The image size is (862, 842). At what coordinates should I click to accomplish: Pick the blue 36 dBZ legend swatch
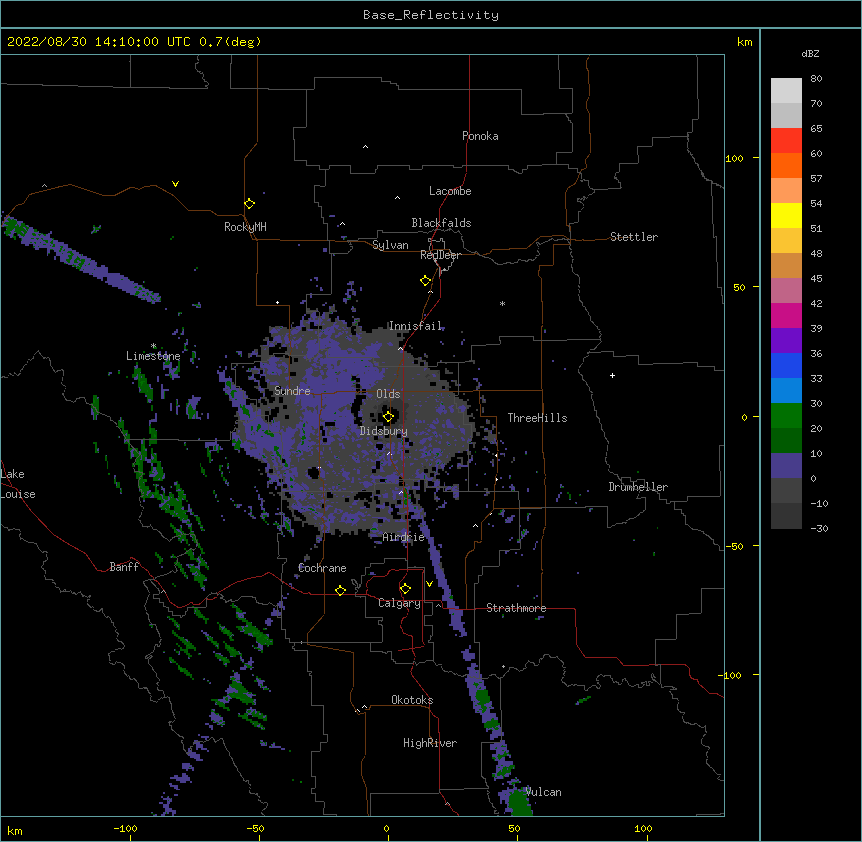786,365
